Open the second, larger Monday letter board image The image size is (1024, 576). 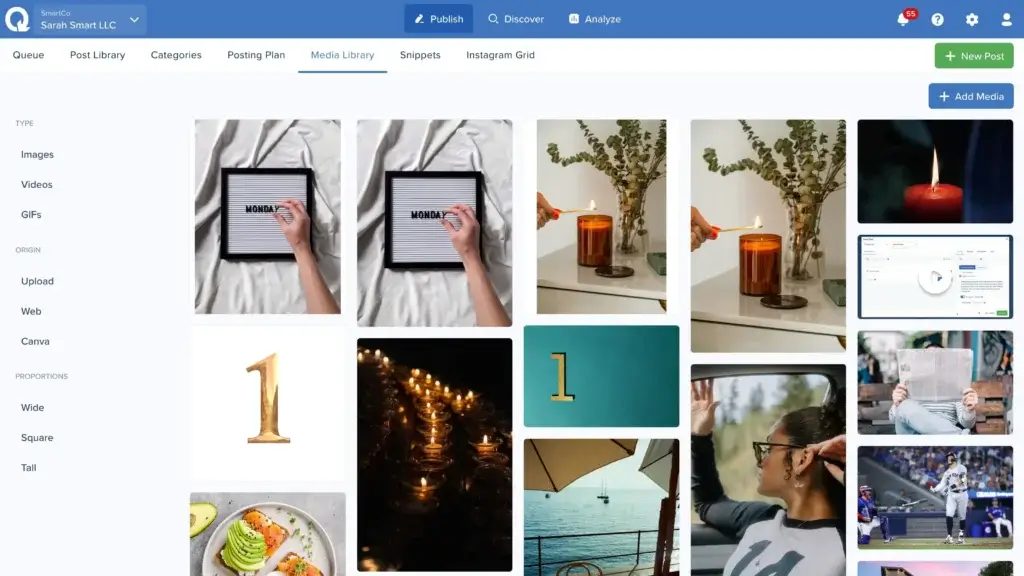[x=434, y=223]
